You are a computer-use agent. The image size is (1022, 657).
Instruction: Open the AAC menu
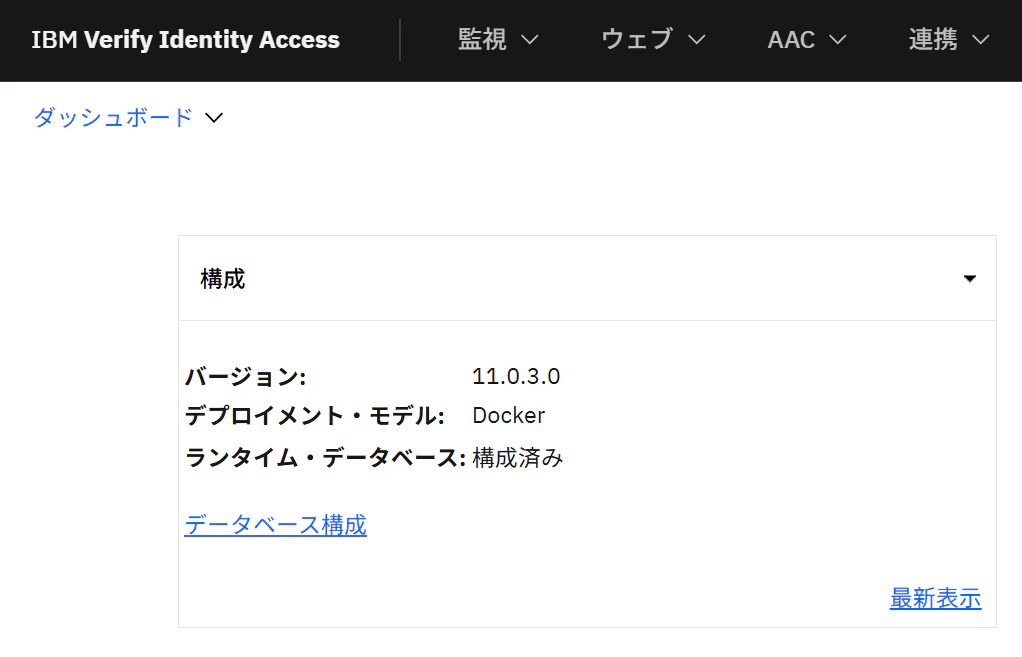806,40
